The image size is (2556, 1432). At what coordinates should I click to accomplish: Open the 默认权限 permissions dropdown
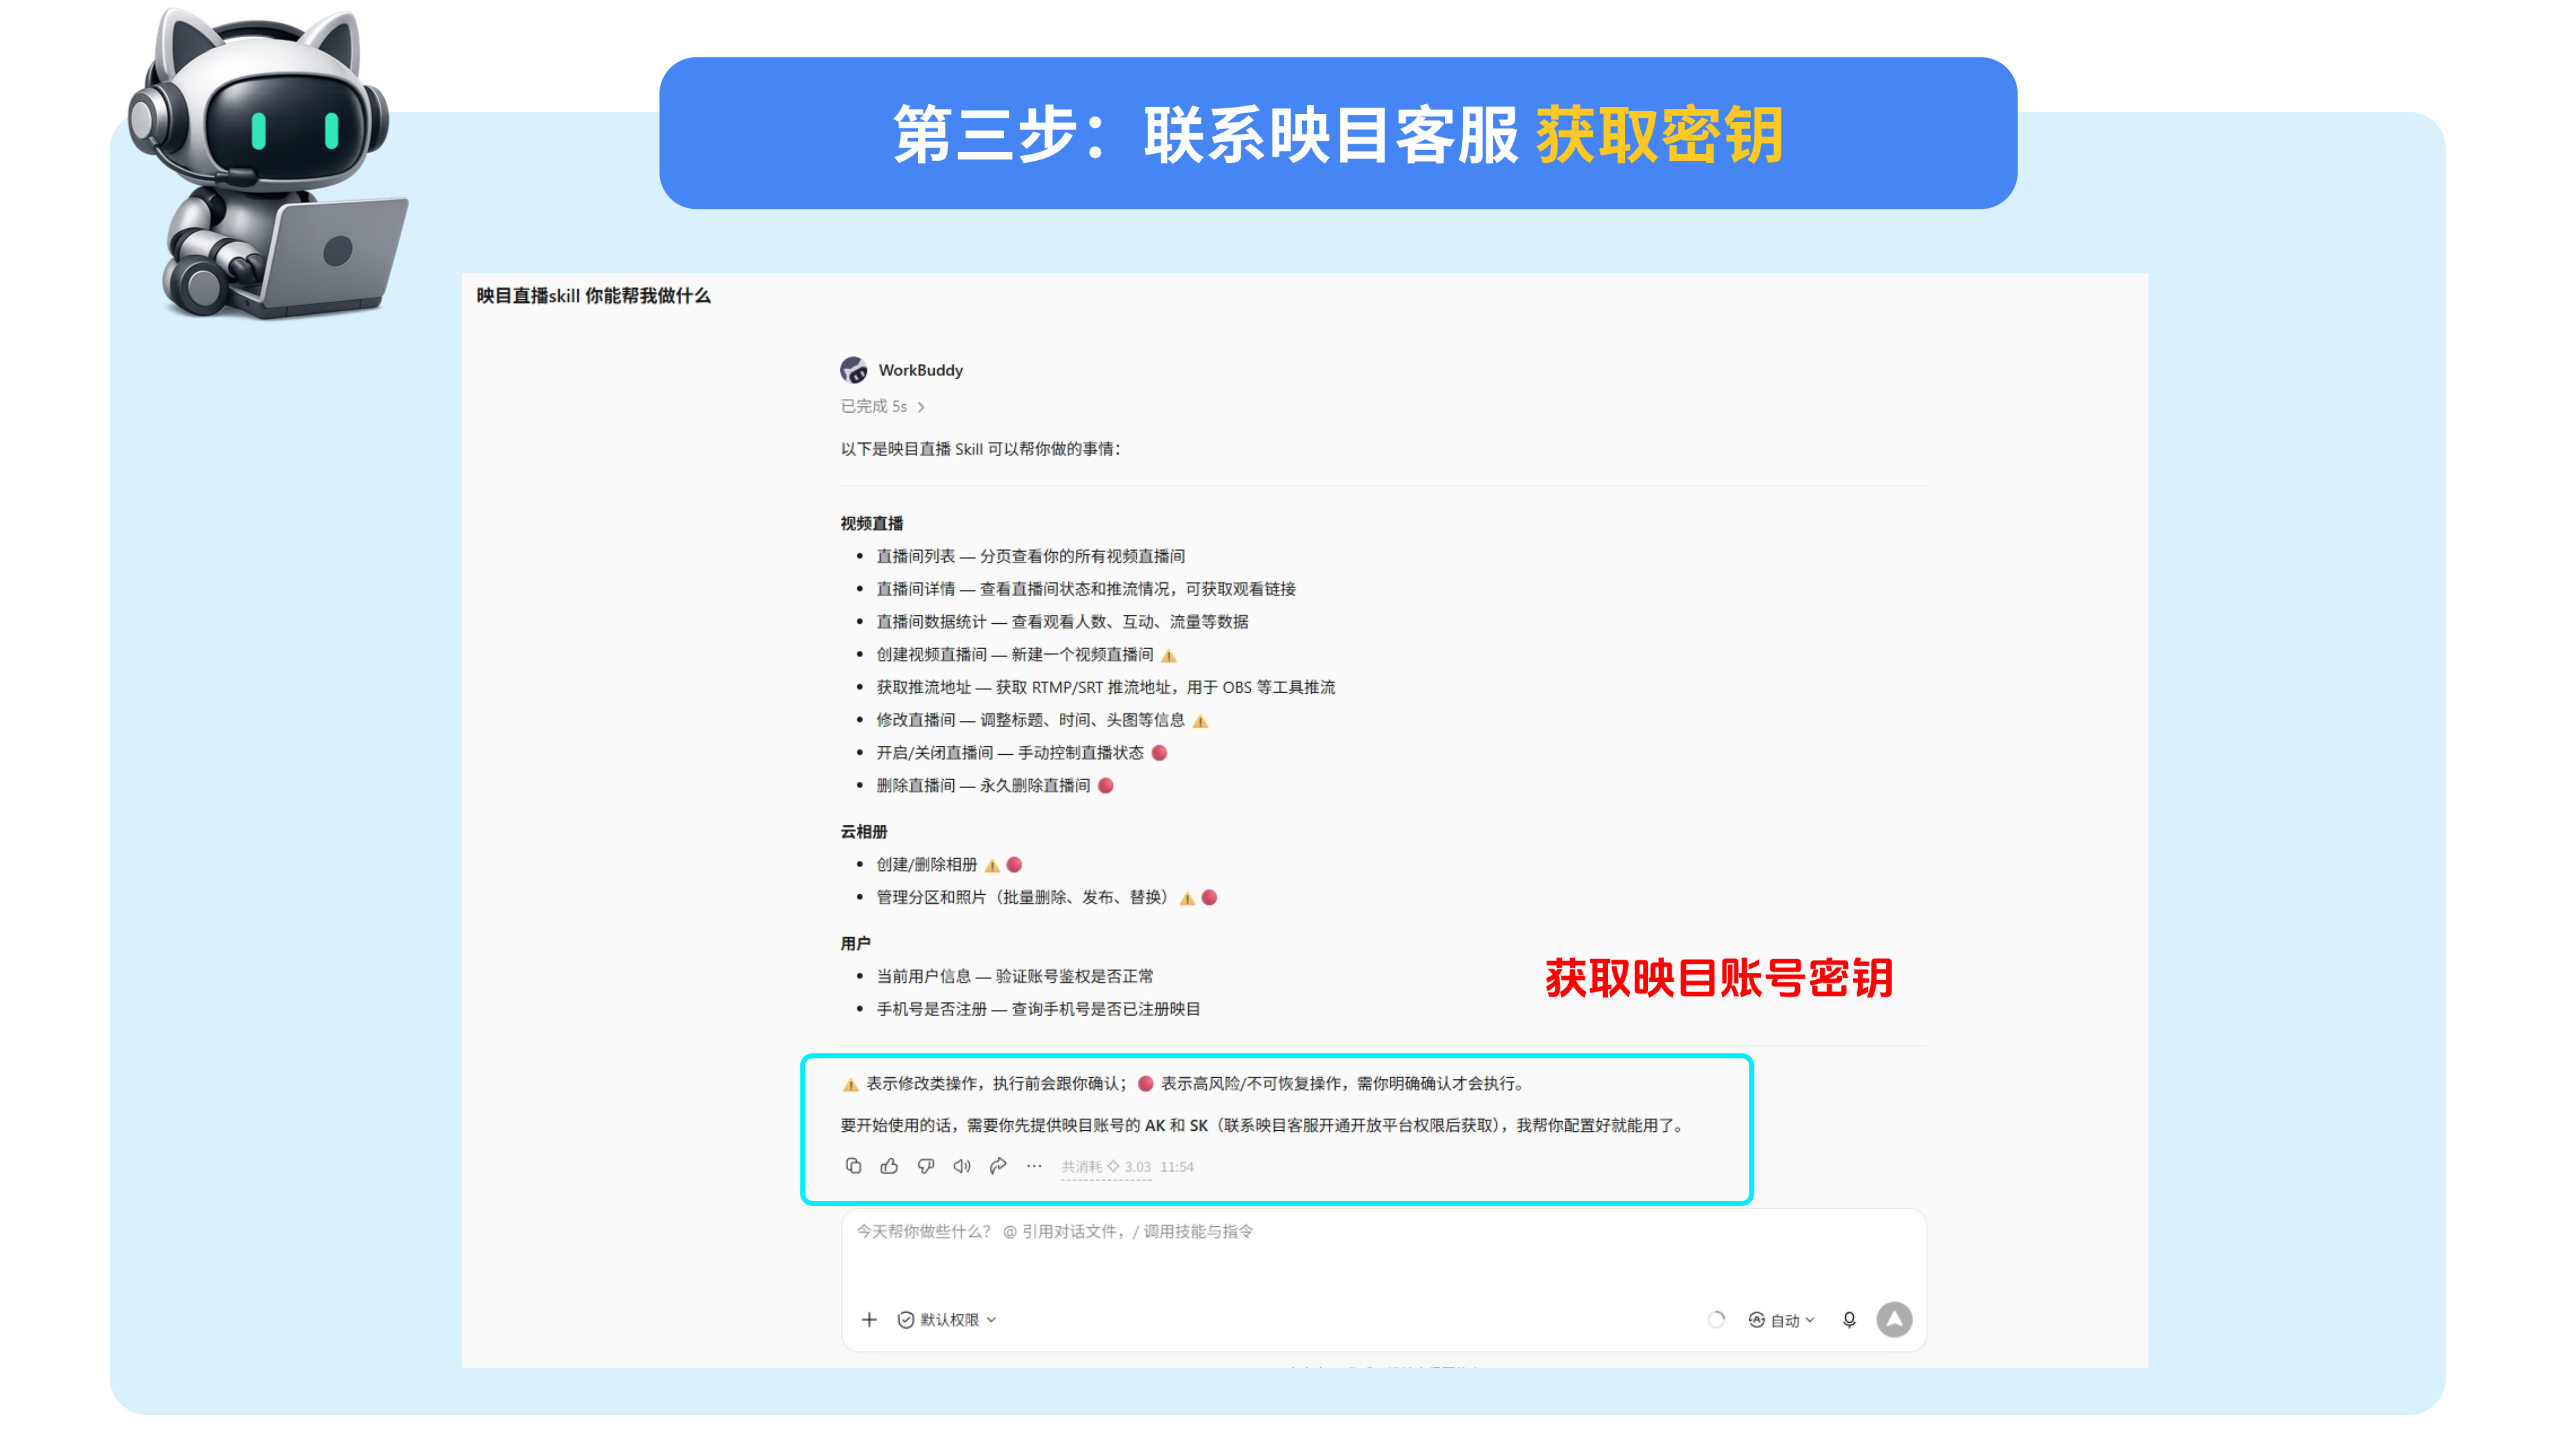coord(947,1320)
